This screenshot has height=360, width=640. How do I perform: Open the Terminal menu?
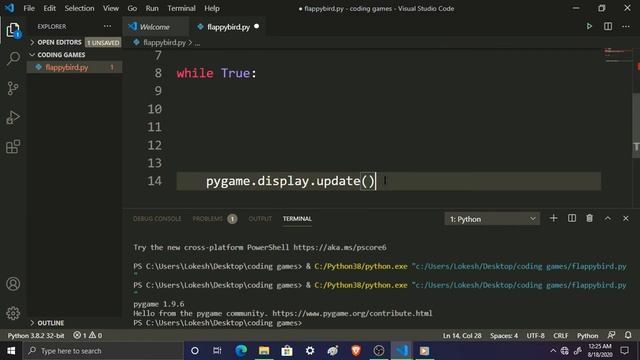[181, 8]
